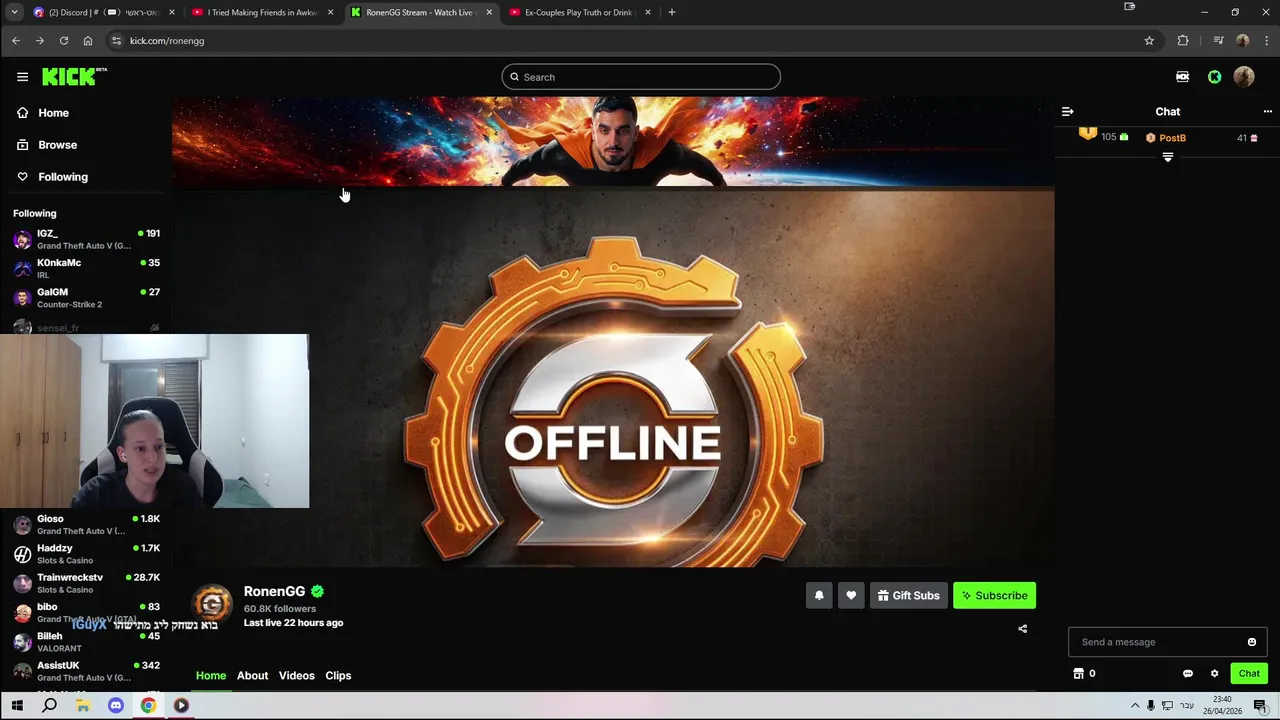Screen dimensions: 1280x720
Task: Click the browser forward arrow
Action: (40, 41)
